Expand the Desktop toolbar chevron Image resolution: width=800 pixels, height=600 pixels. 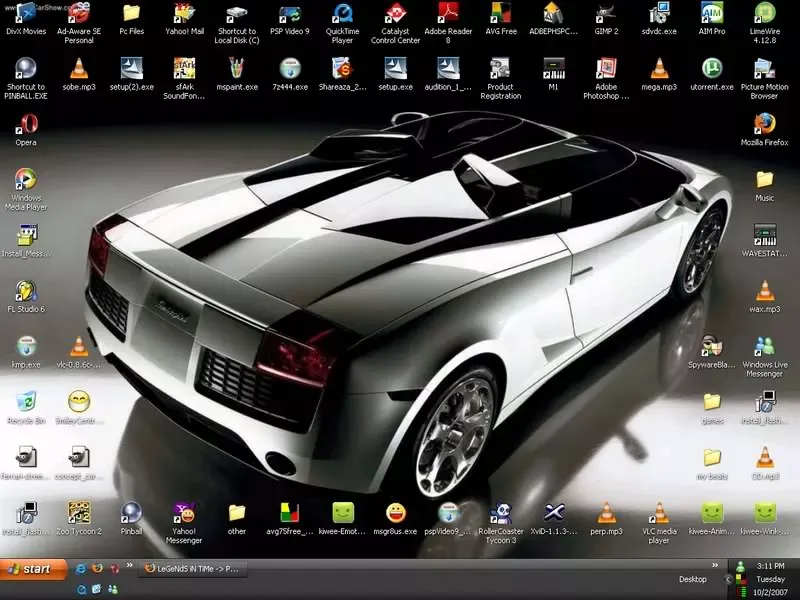point(715,565)
